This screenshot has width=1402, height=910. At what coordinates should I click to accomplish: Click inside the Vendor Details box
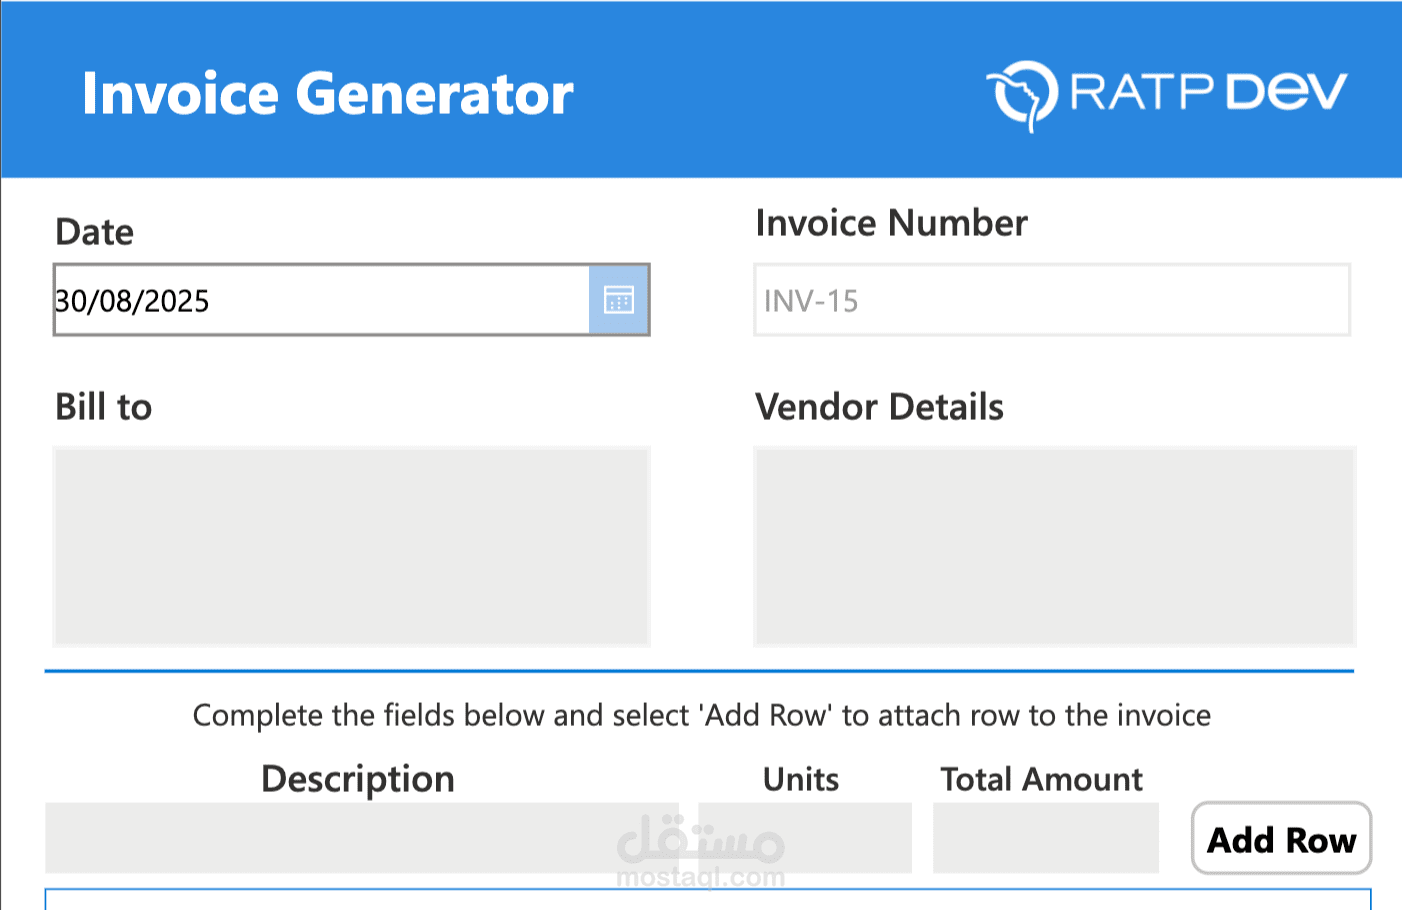pyautogui.click(x=1052, y=546)
